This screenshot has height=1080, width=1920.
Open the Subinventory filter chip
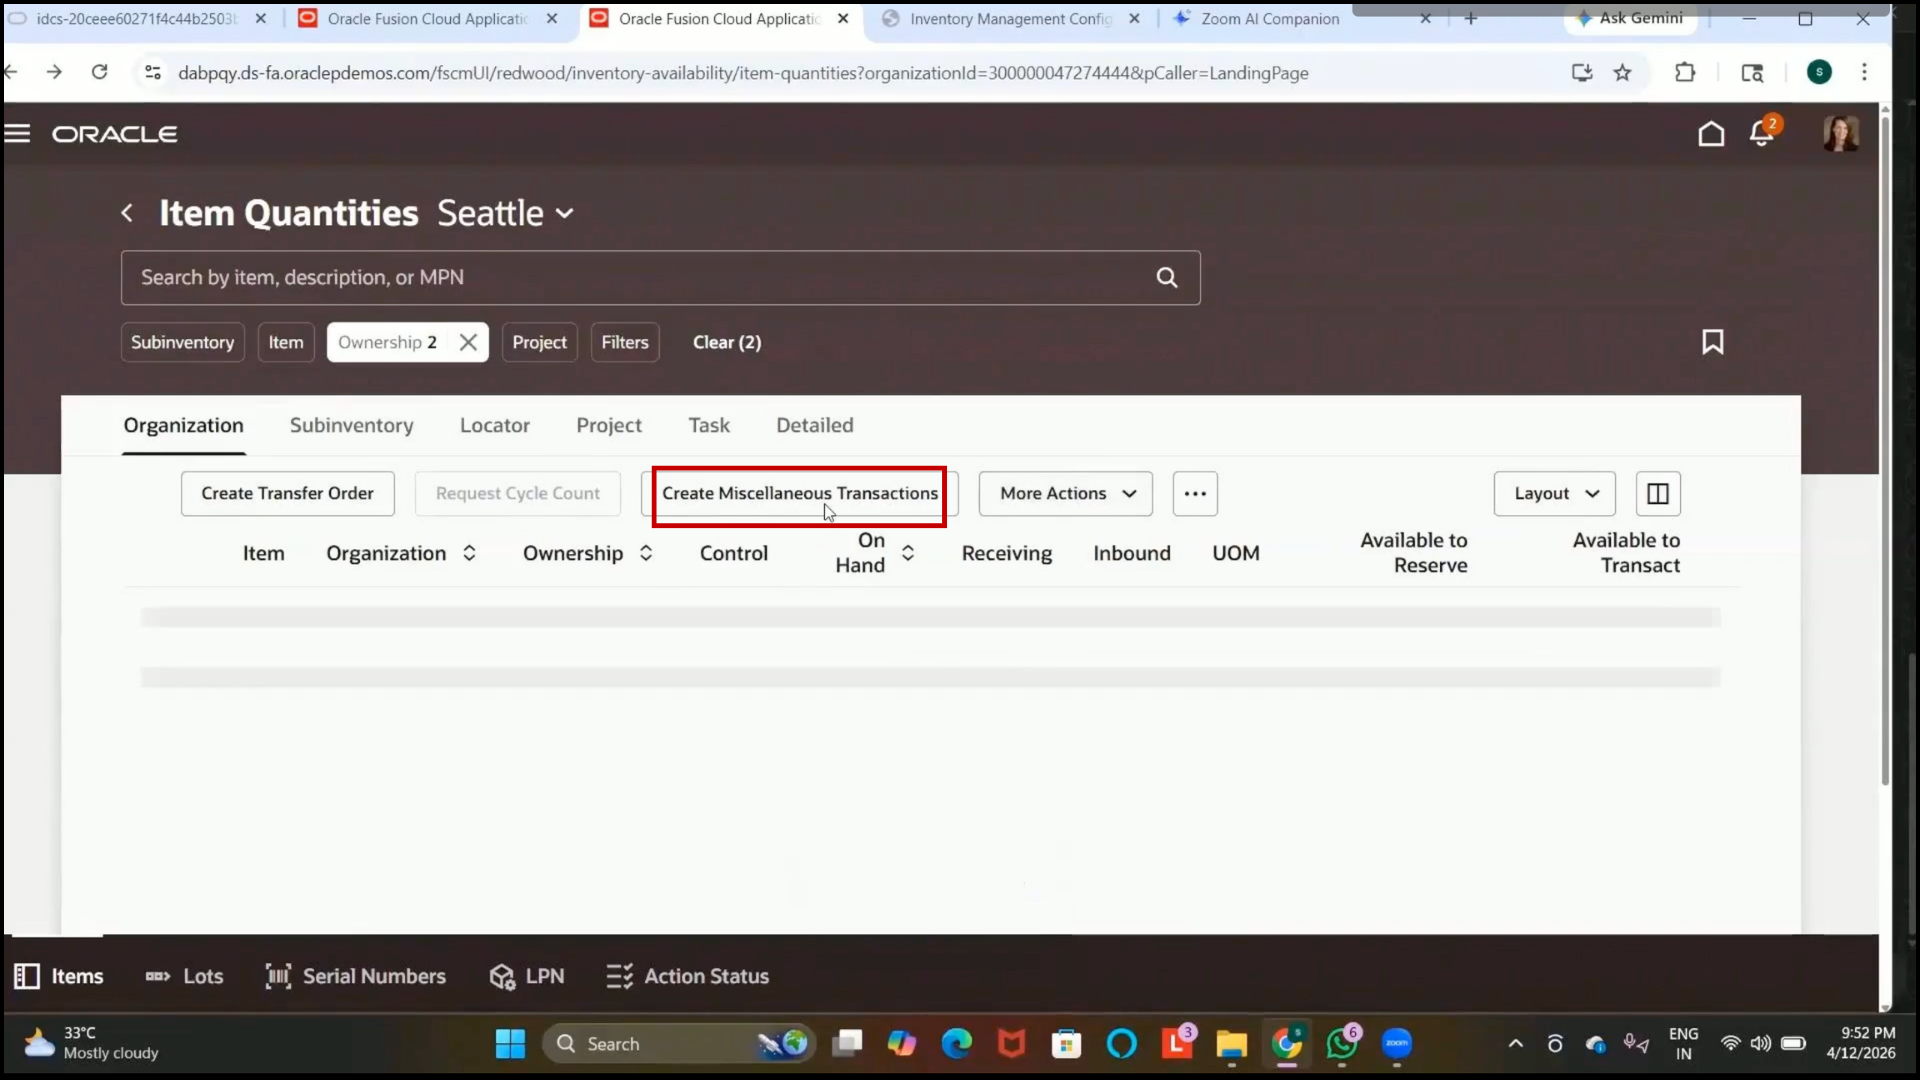(x=182, y=342)
